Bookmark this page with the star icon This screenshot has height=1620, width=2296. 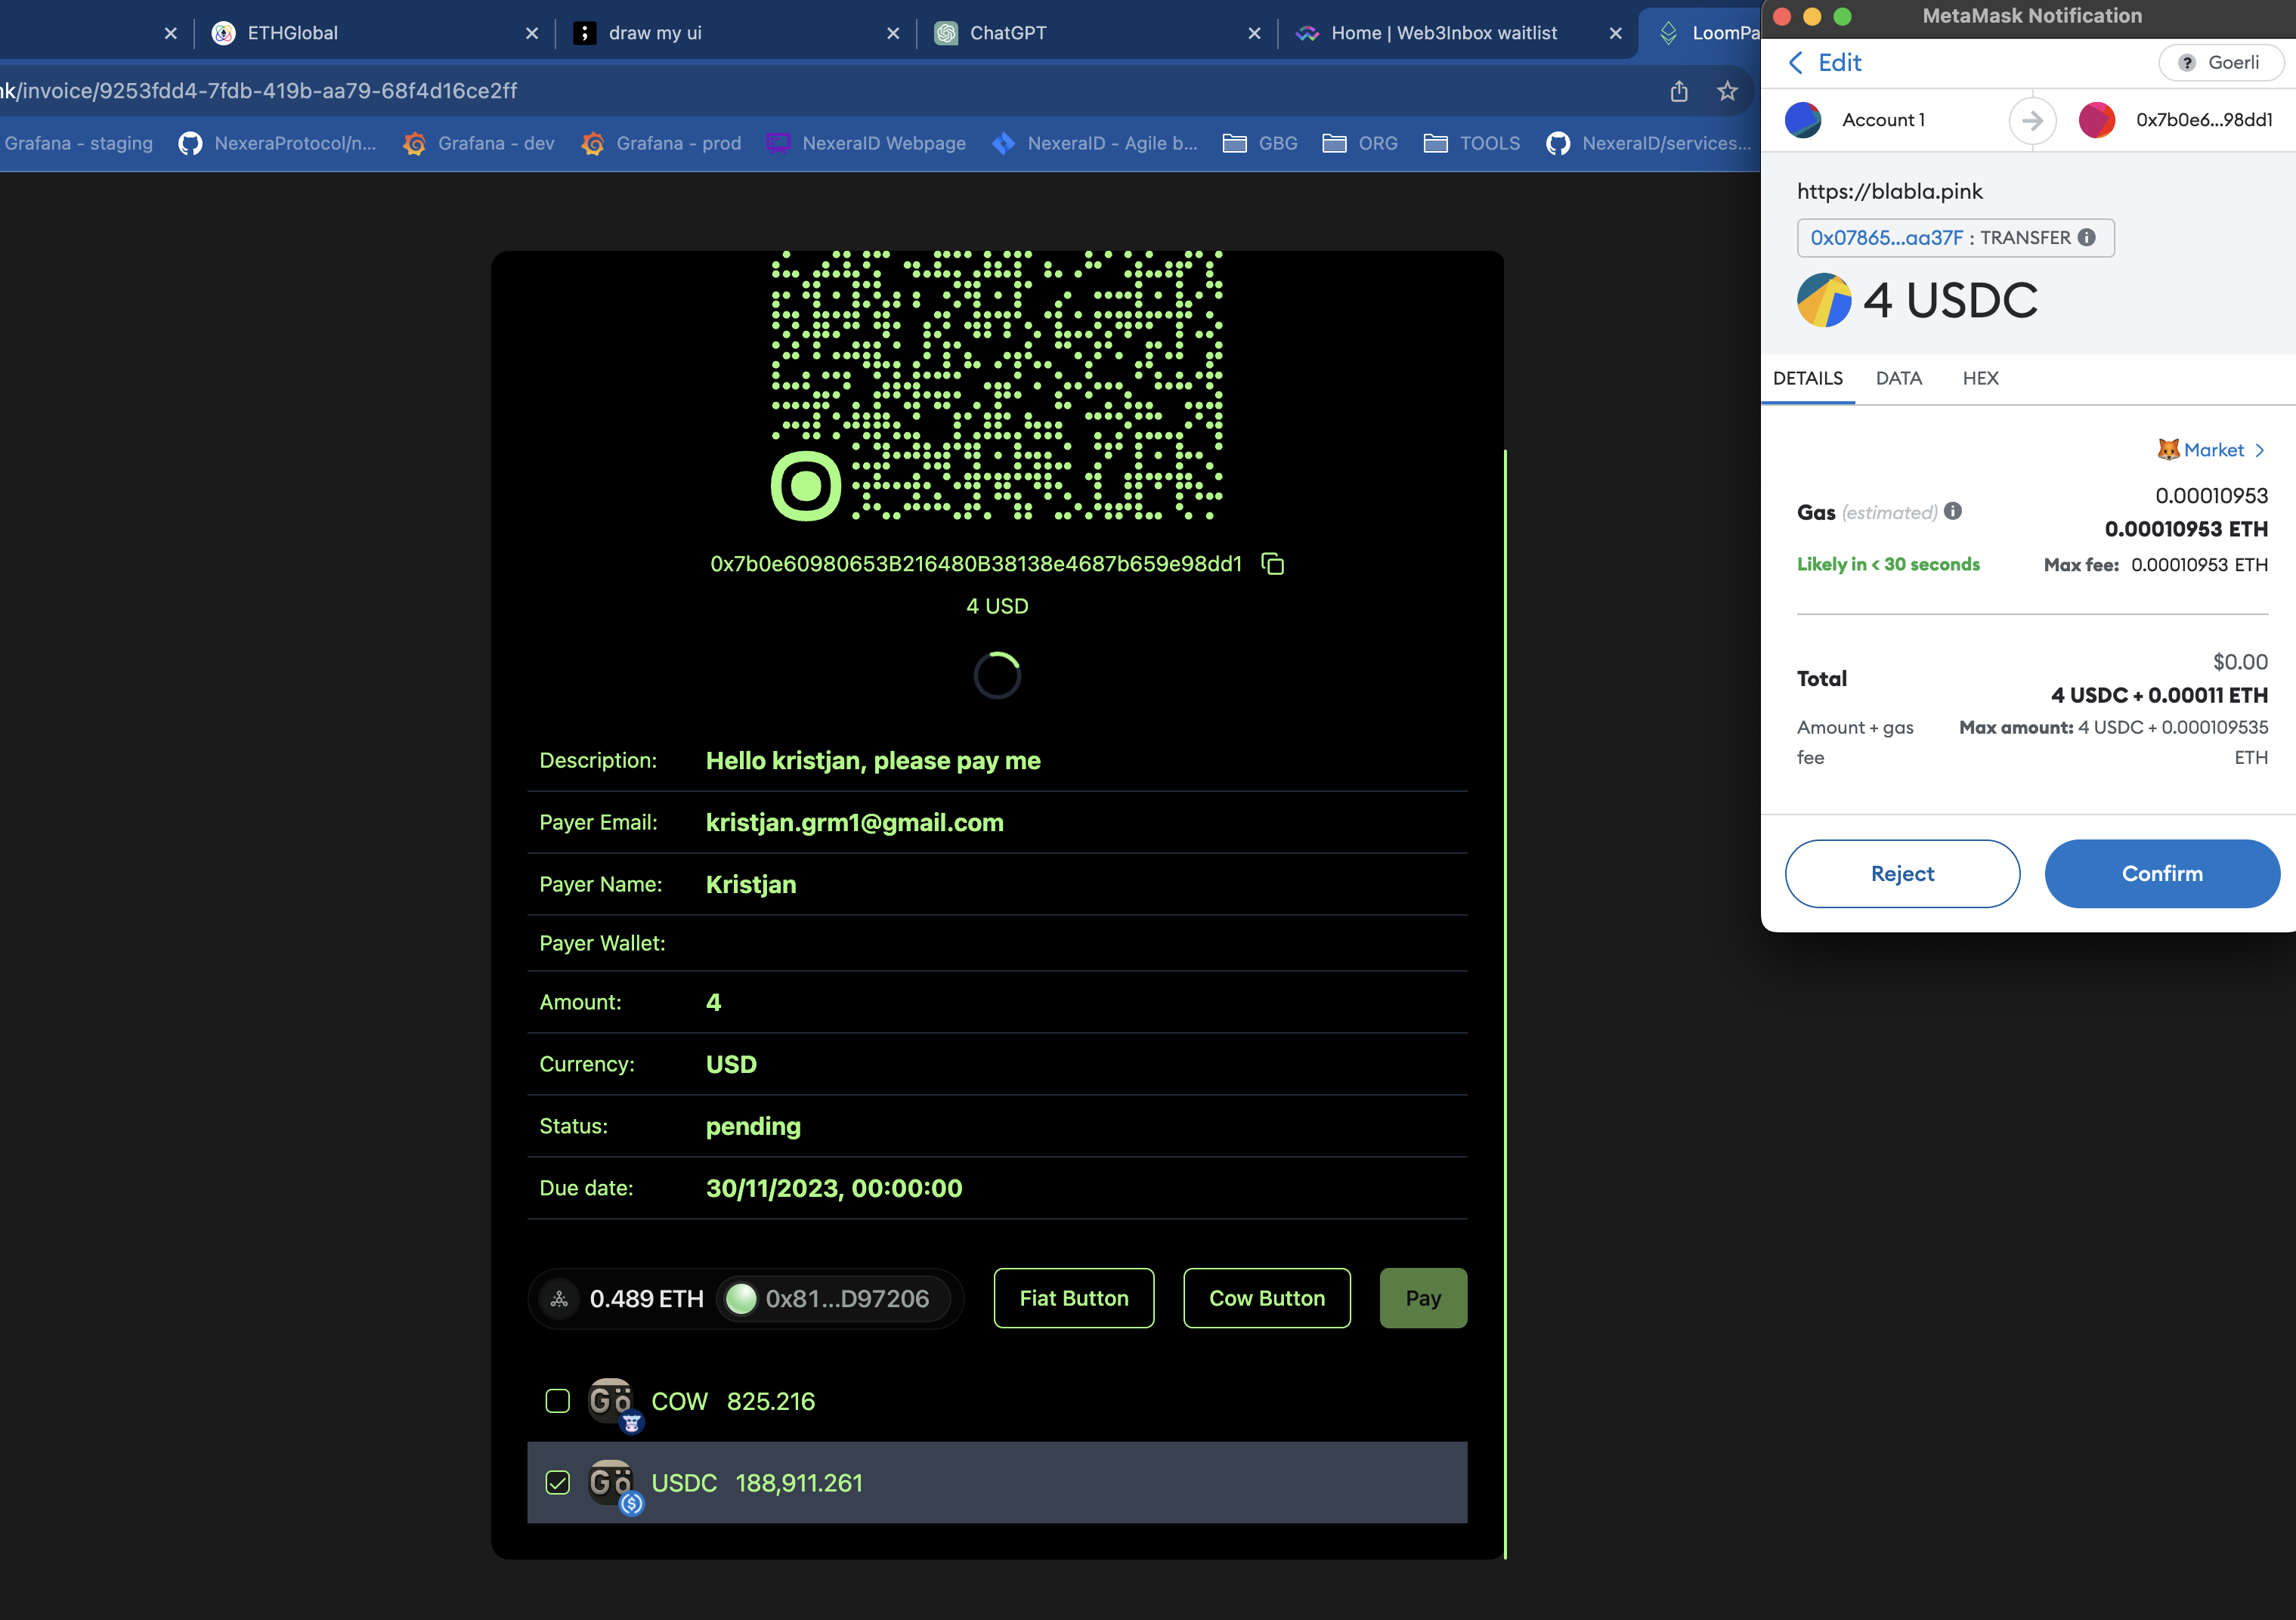(x=1727, y=91)
